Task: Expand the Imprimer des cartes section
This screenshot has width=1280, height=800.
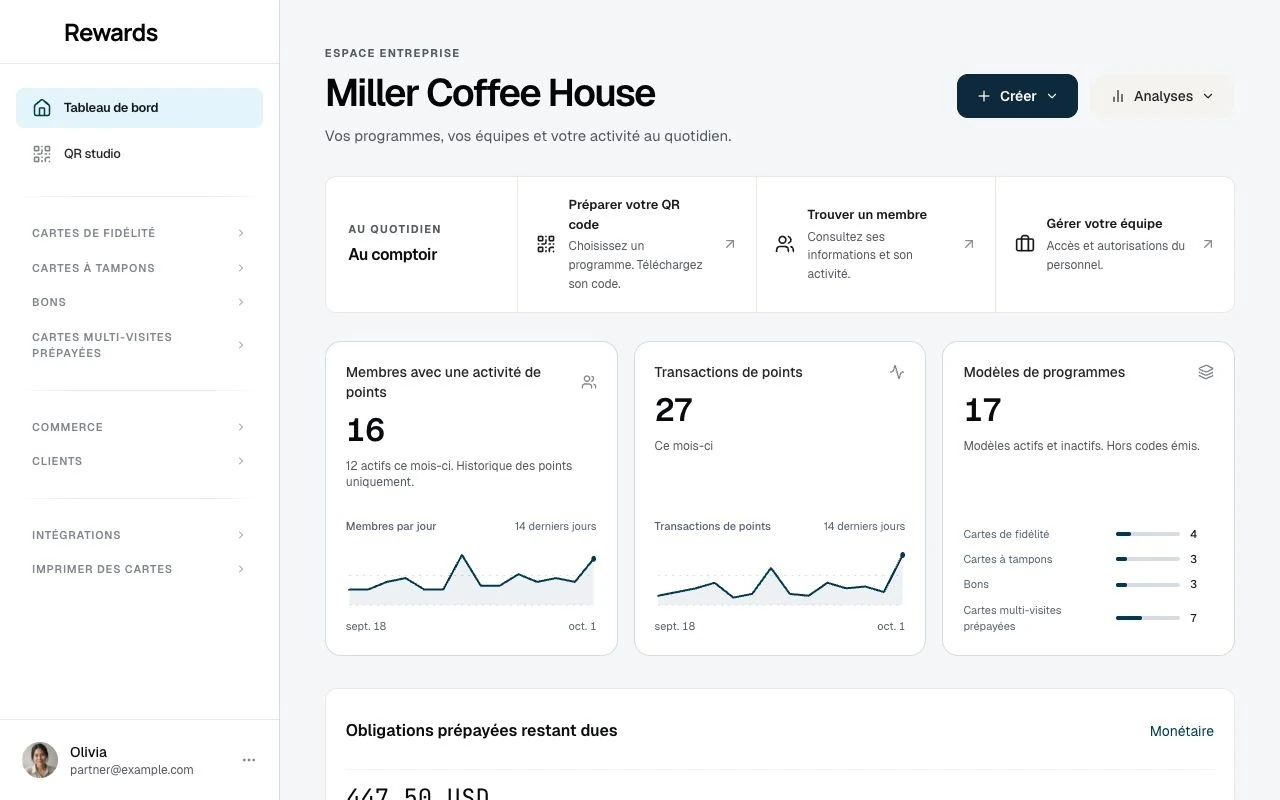Action: tap(139, 569)
